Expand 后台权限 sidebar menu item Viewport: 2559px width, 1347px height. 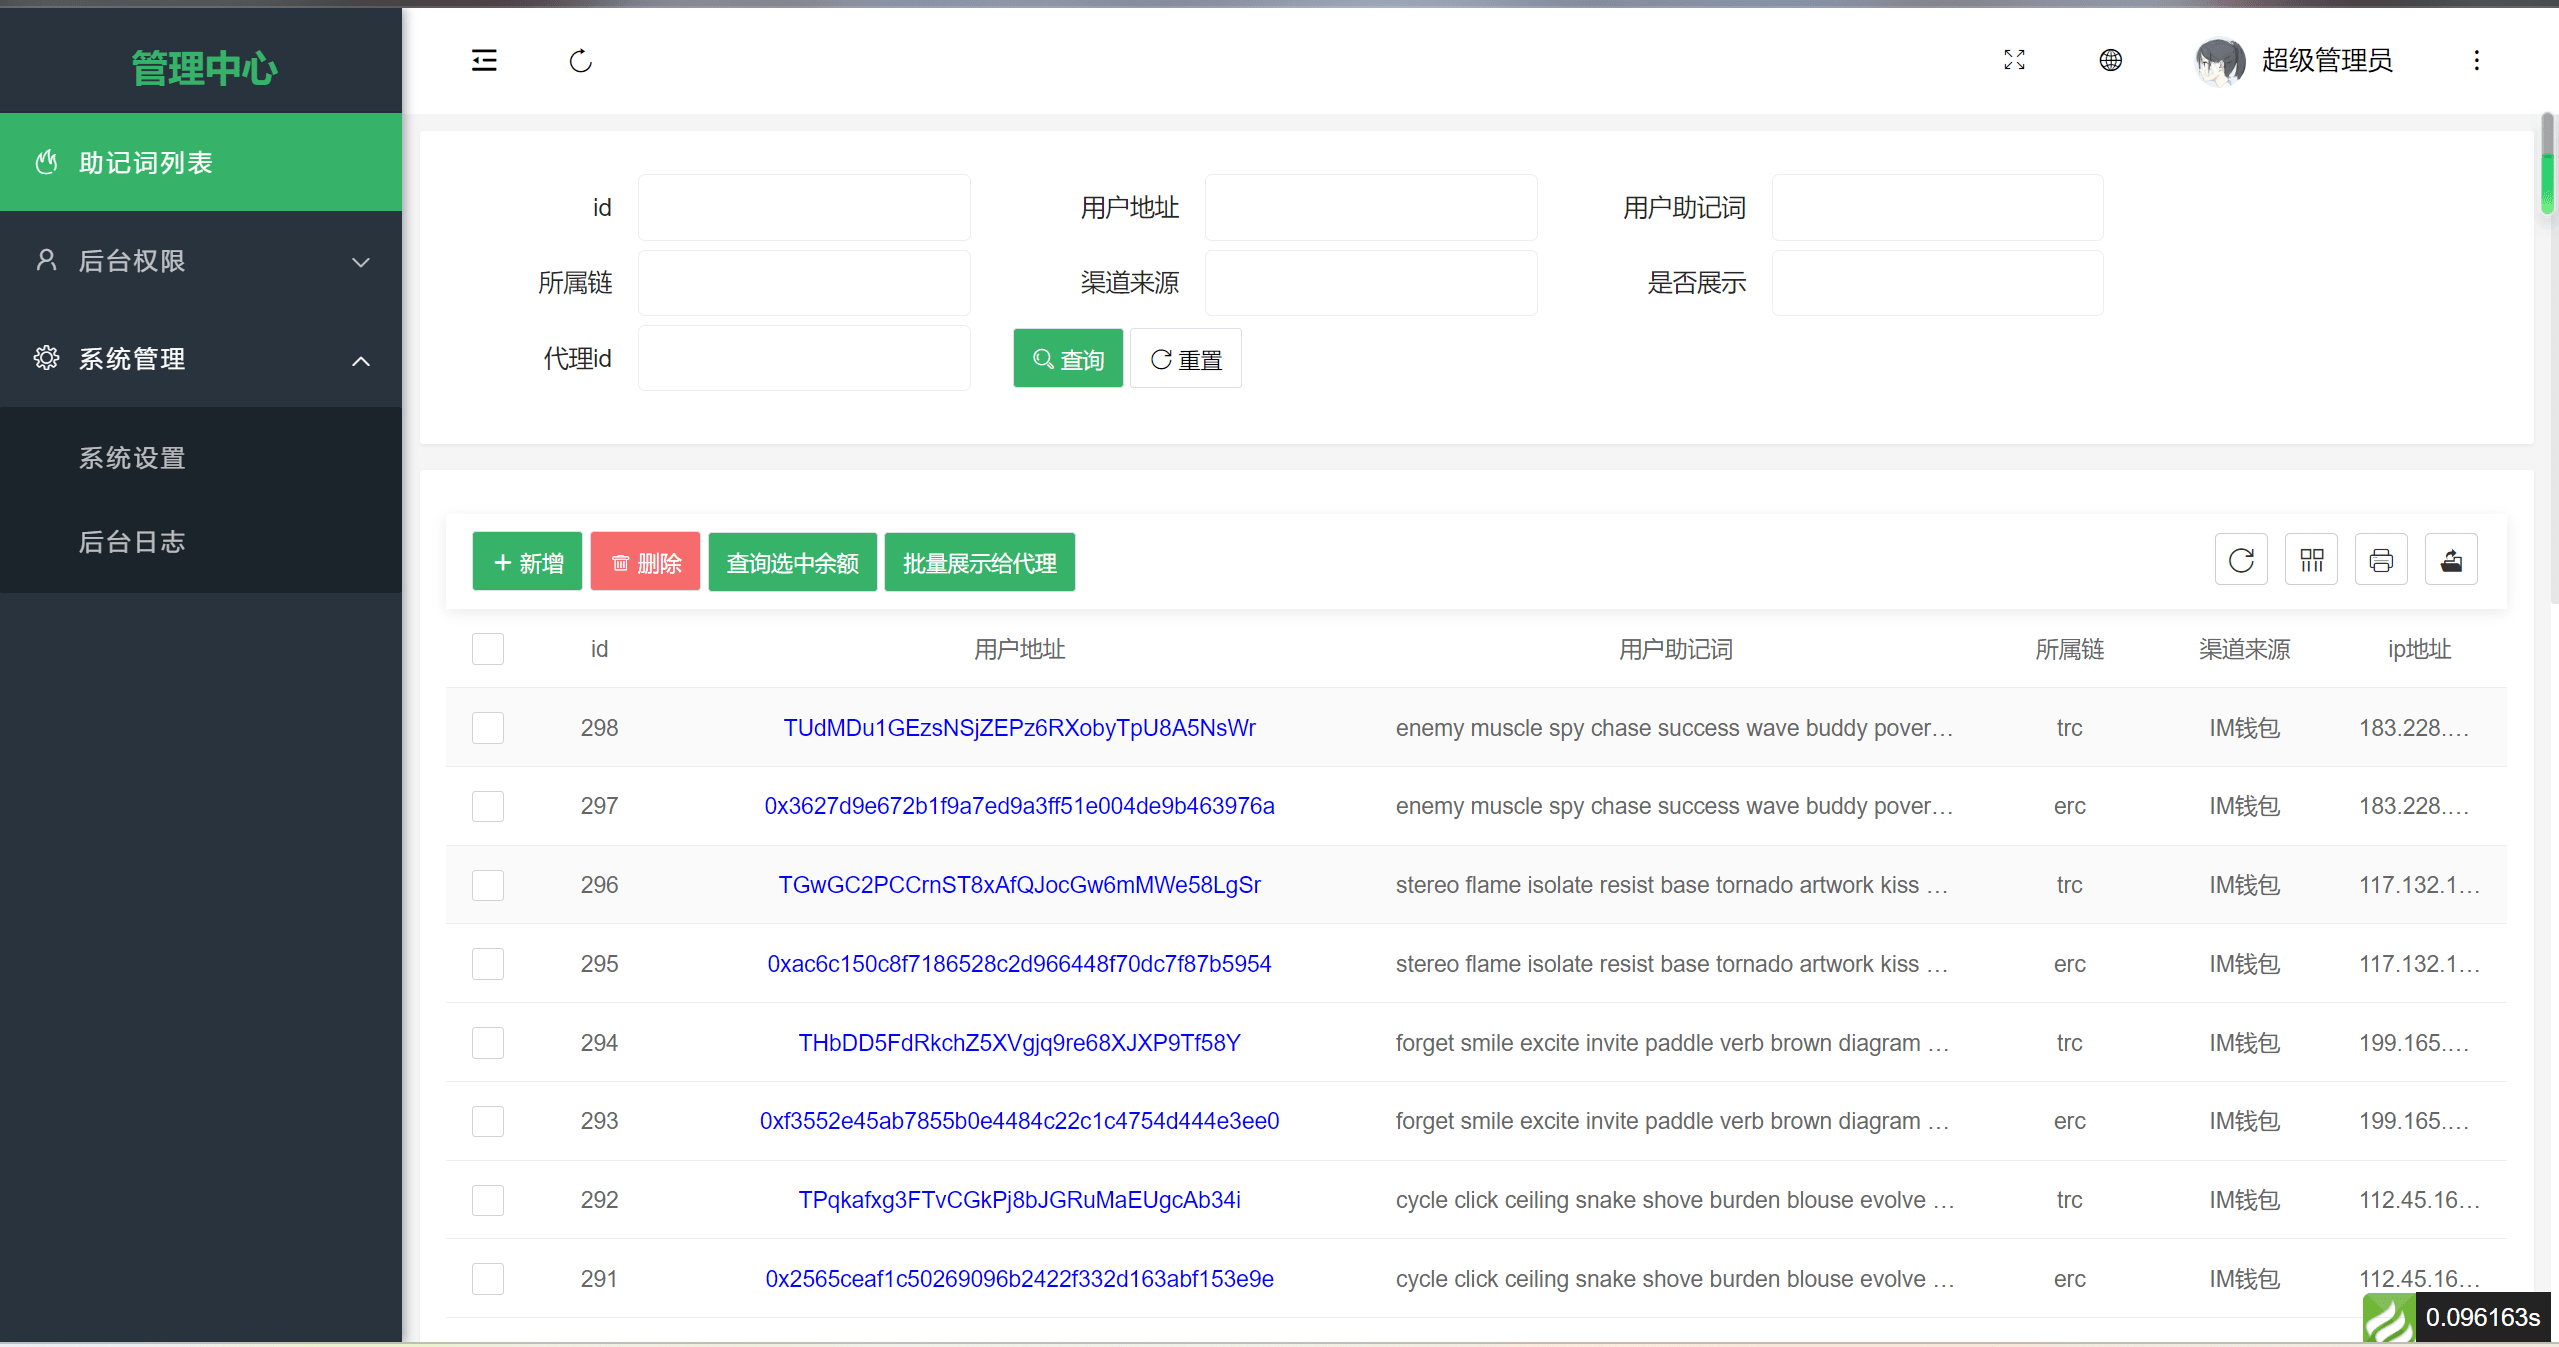(201, 261)
